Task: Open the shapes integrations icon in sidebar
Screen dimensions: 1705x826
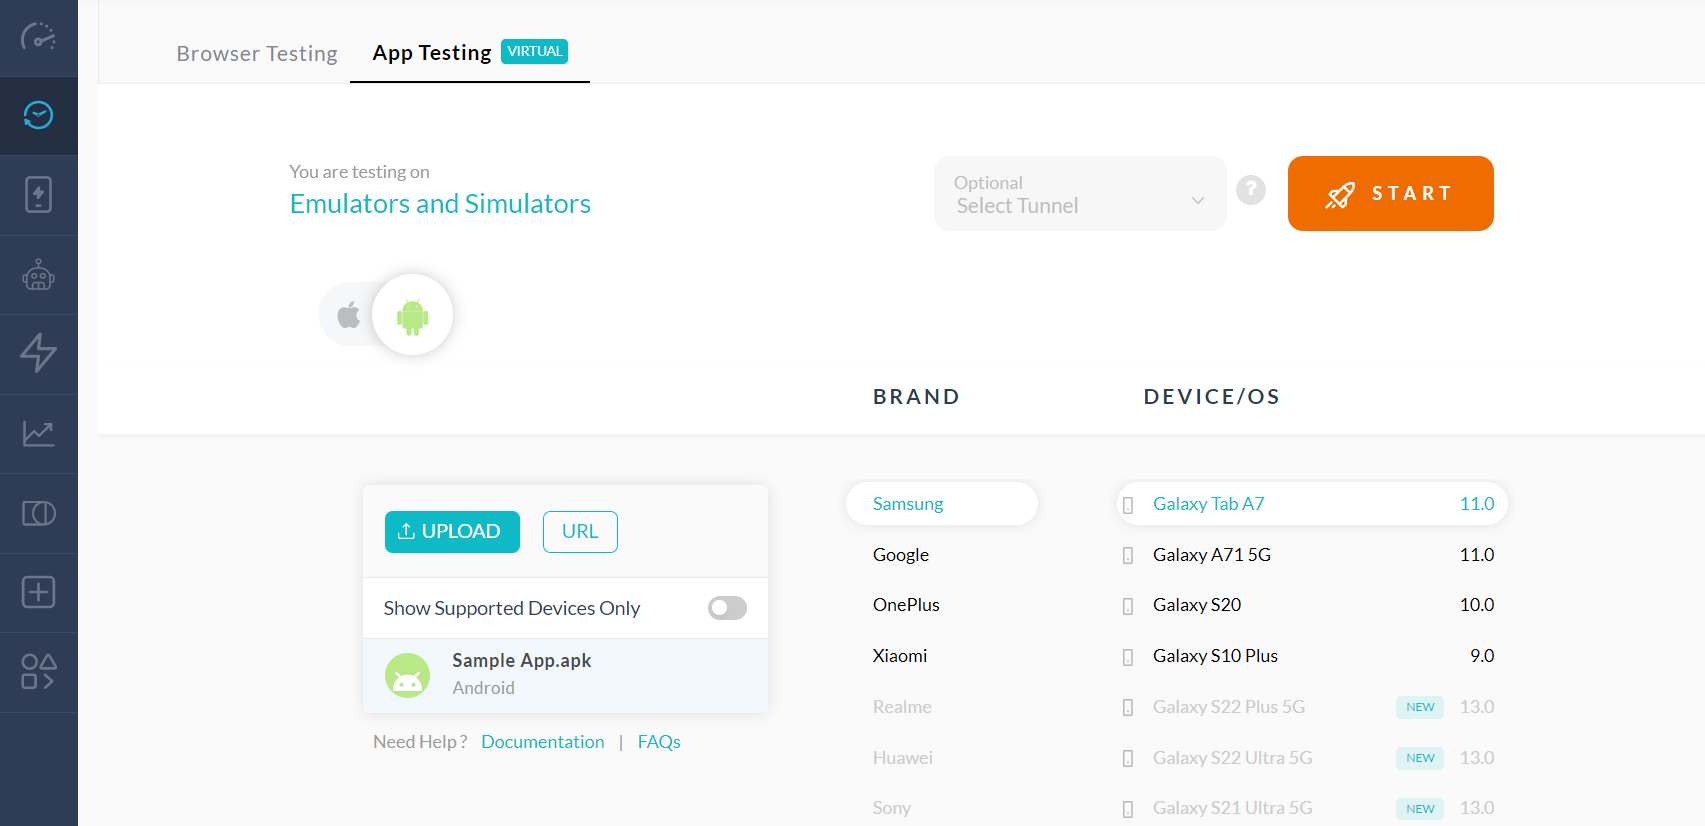Action: point(38,672)
